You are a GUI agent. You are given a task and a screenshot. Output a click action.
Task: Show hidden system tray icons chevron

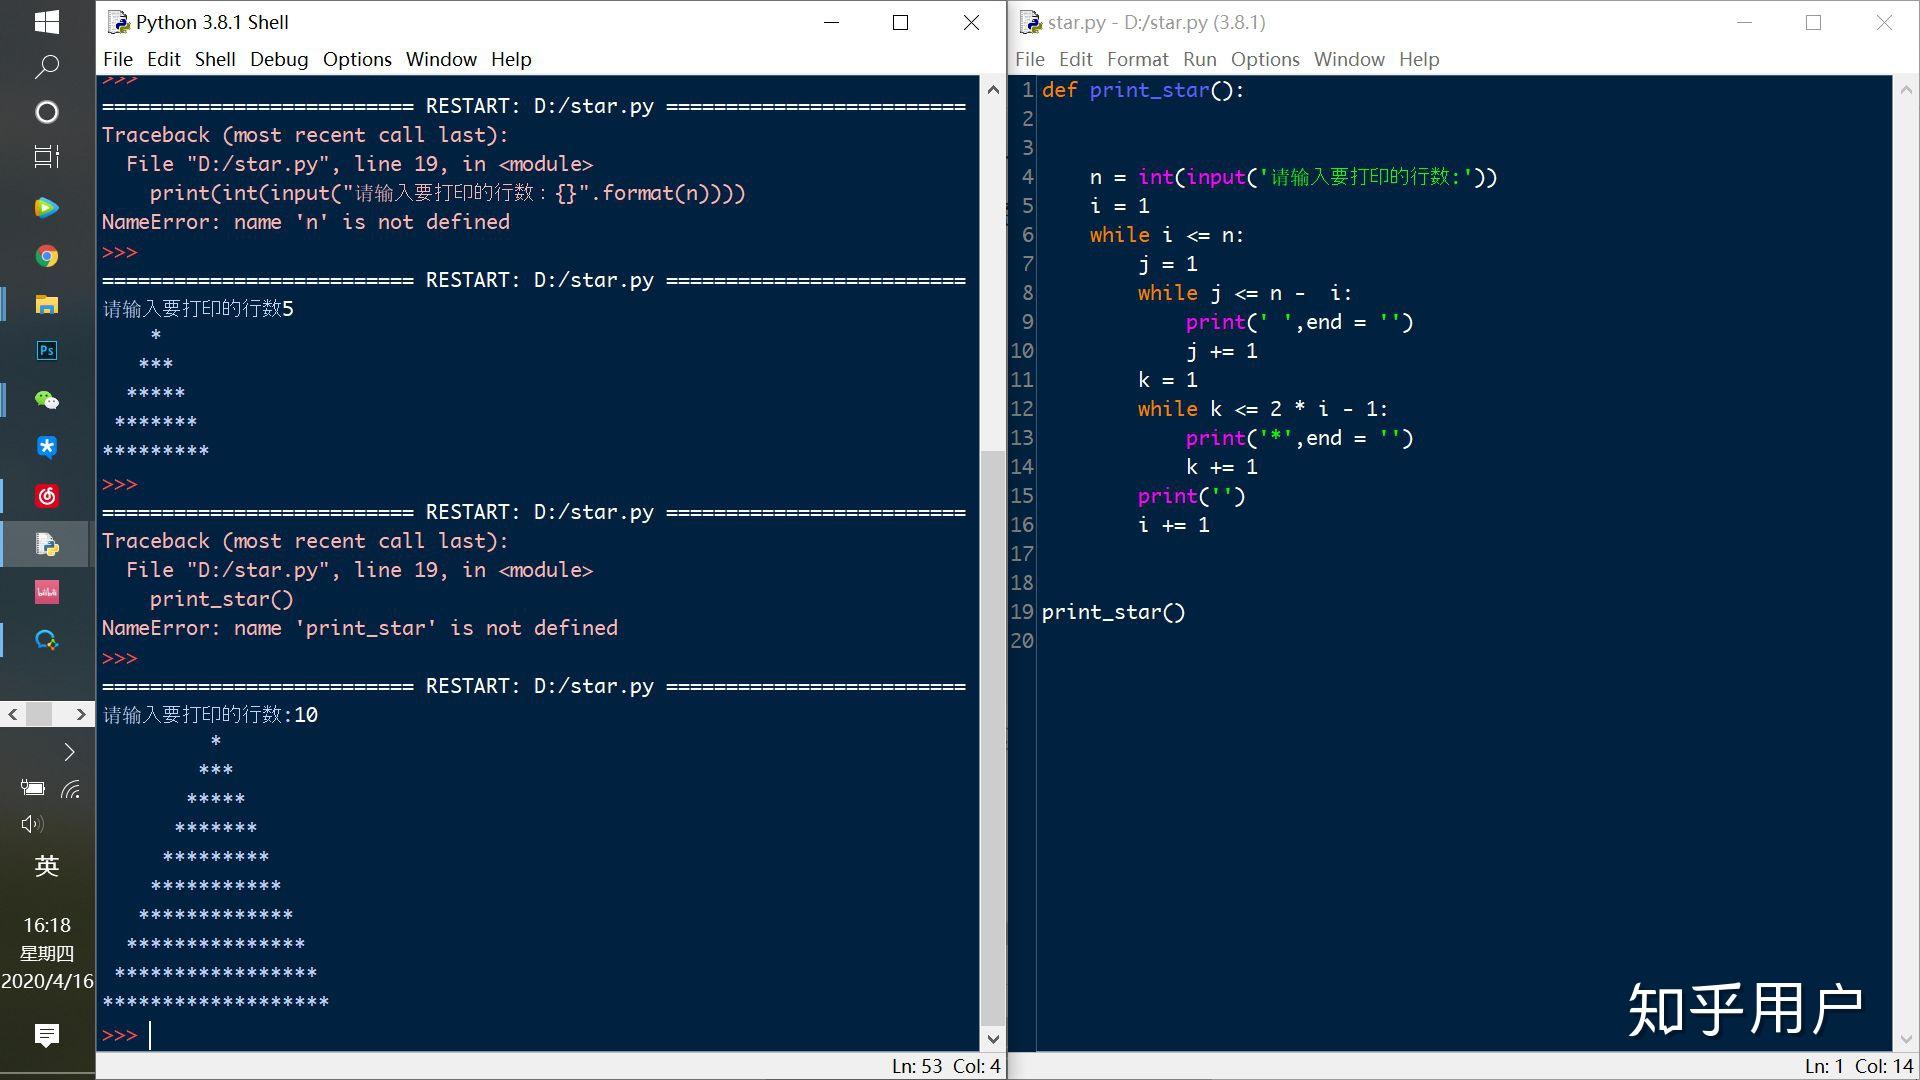69,752
